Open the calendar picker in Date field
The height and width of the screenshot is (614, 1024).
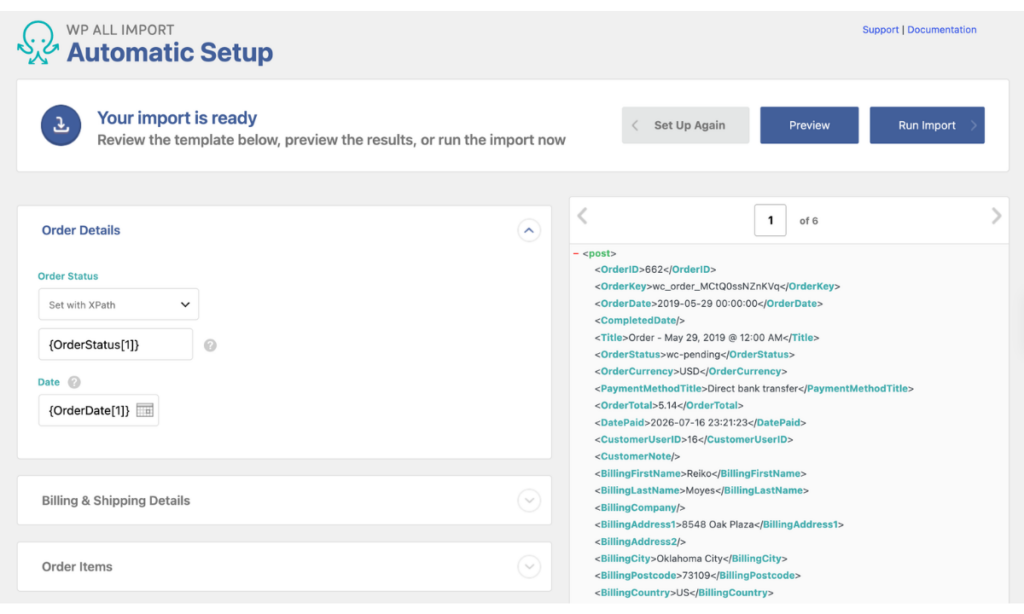point(145,410)
